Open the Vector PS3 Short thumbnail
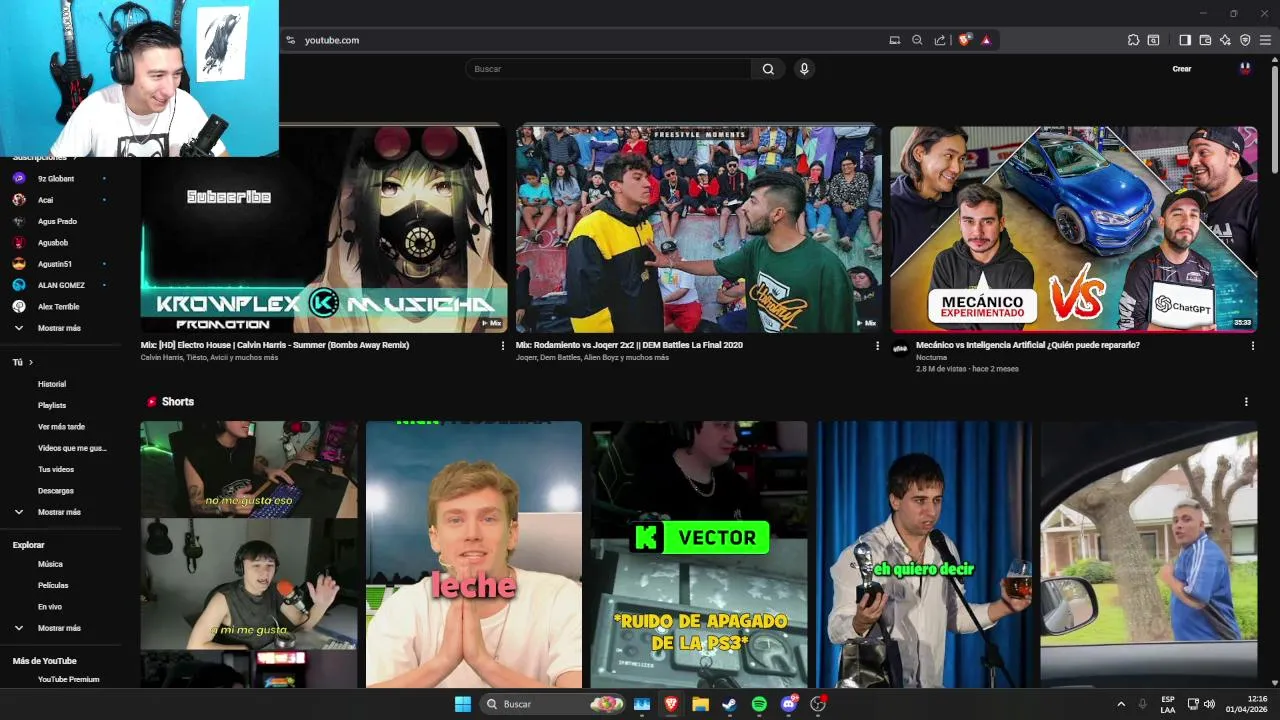1280x720 pixels. (x=699, y=555)
